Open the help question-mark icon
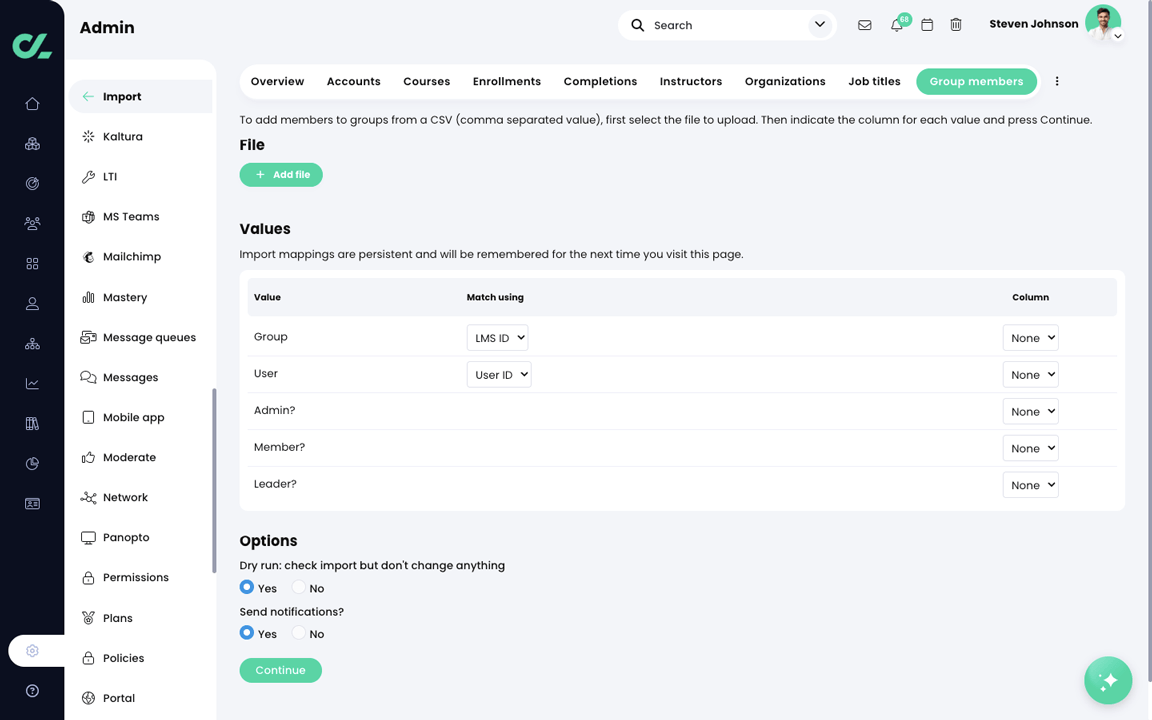The image size is (1152, 720). click(x=32, y=690)
